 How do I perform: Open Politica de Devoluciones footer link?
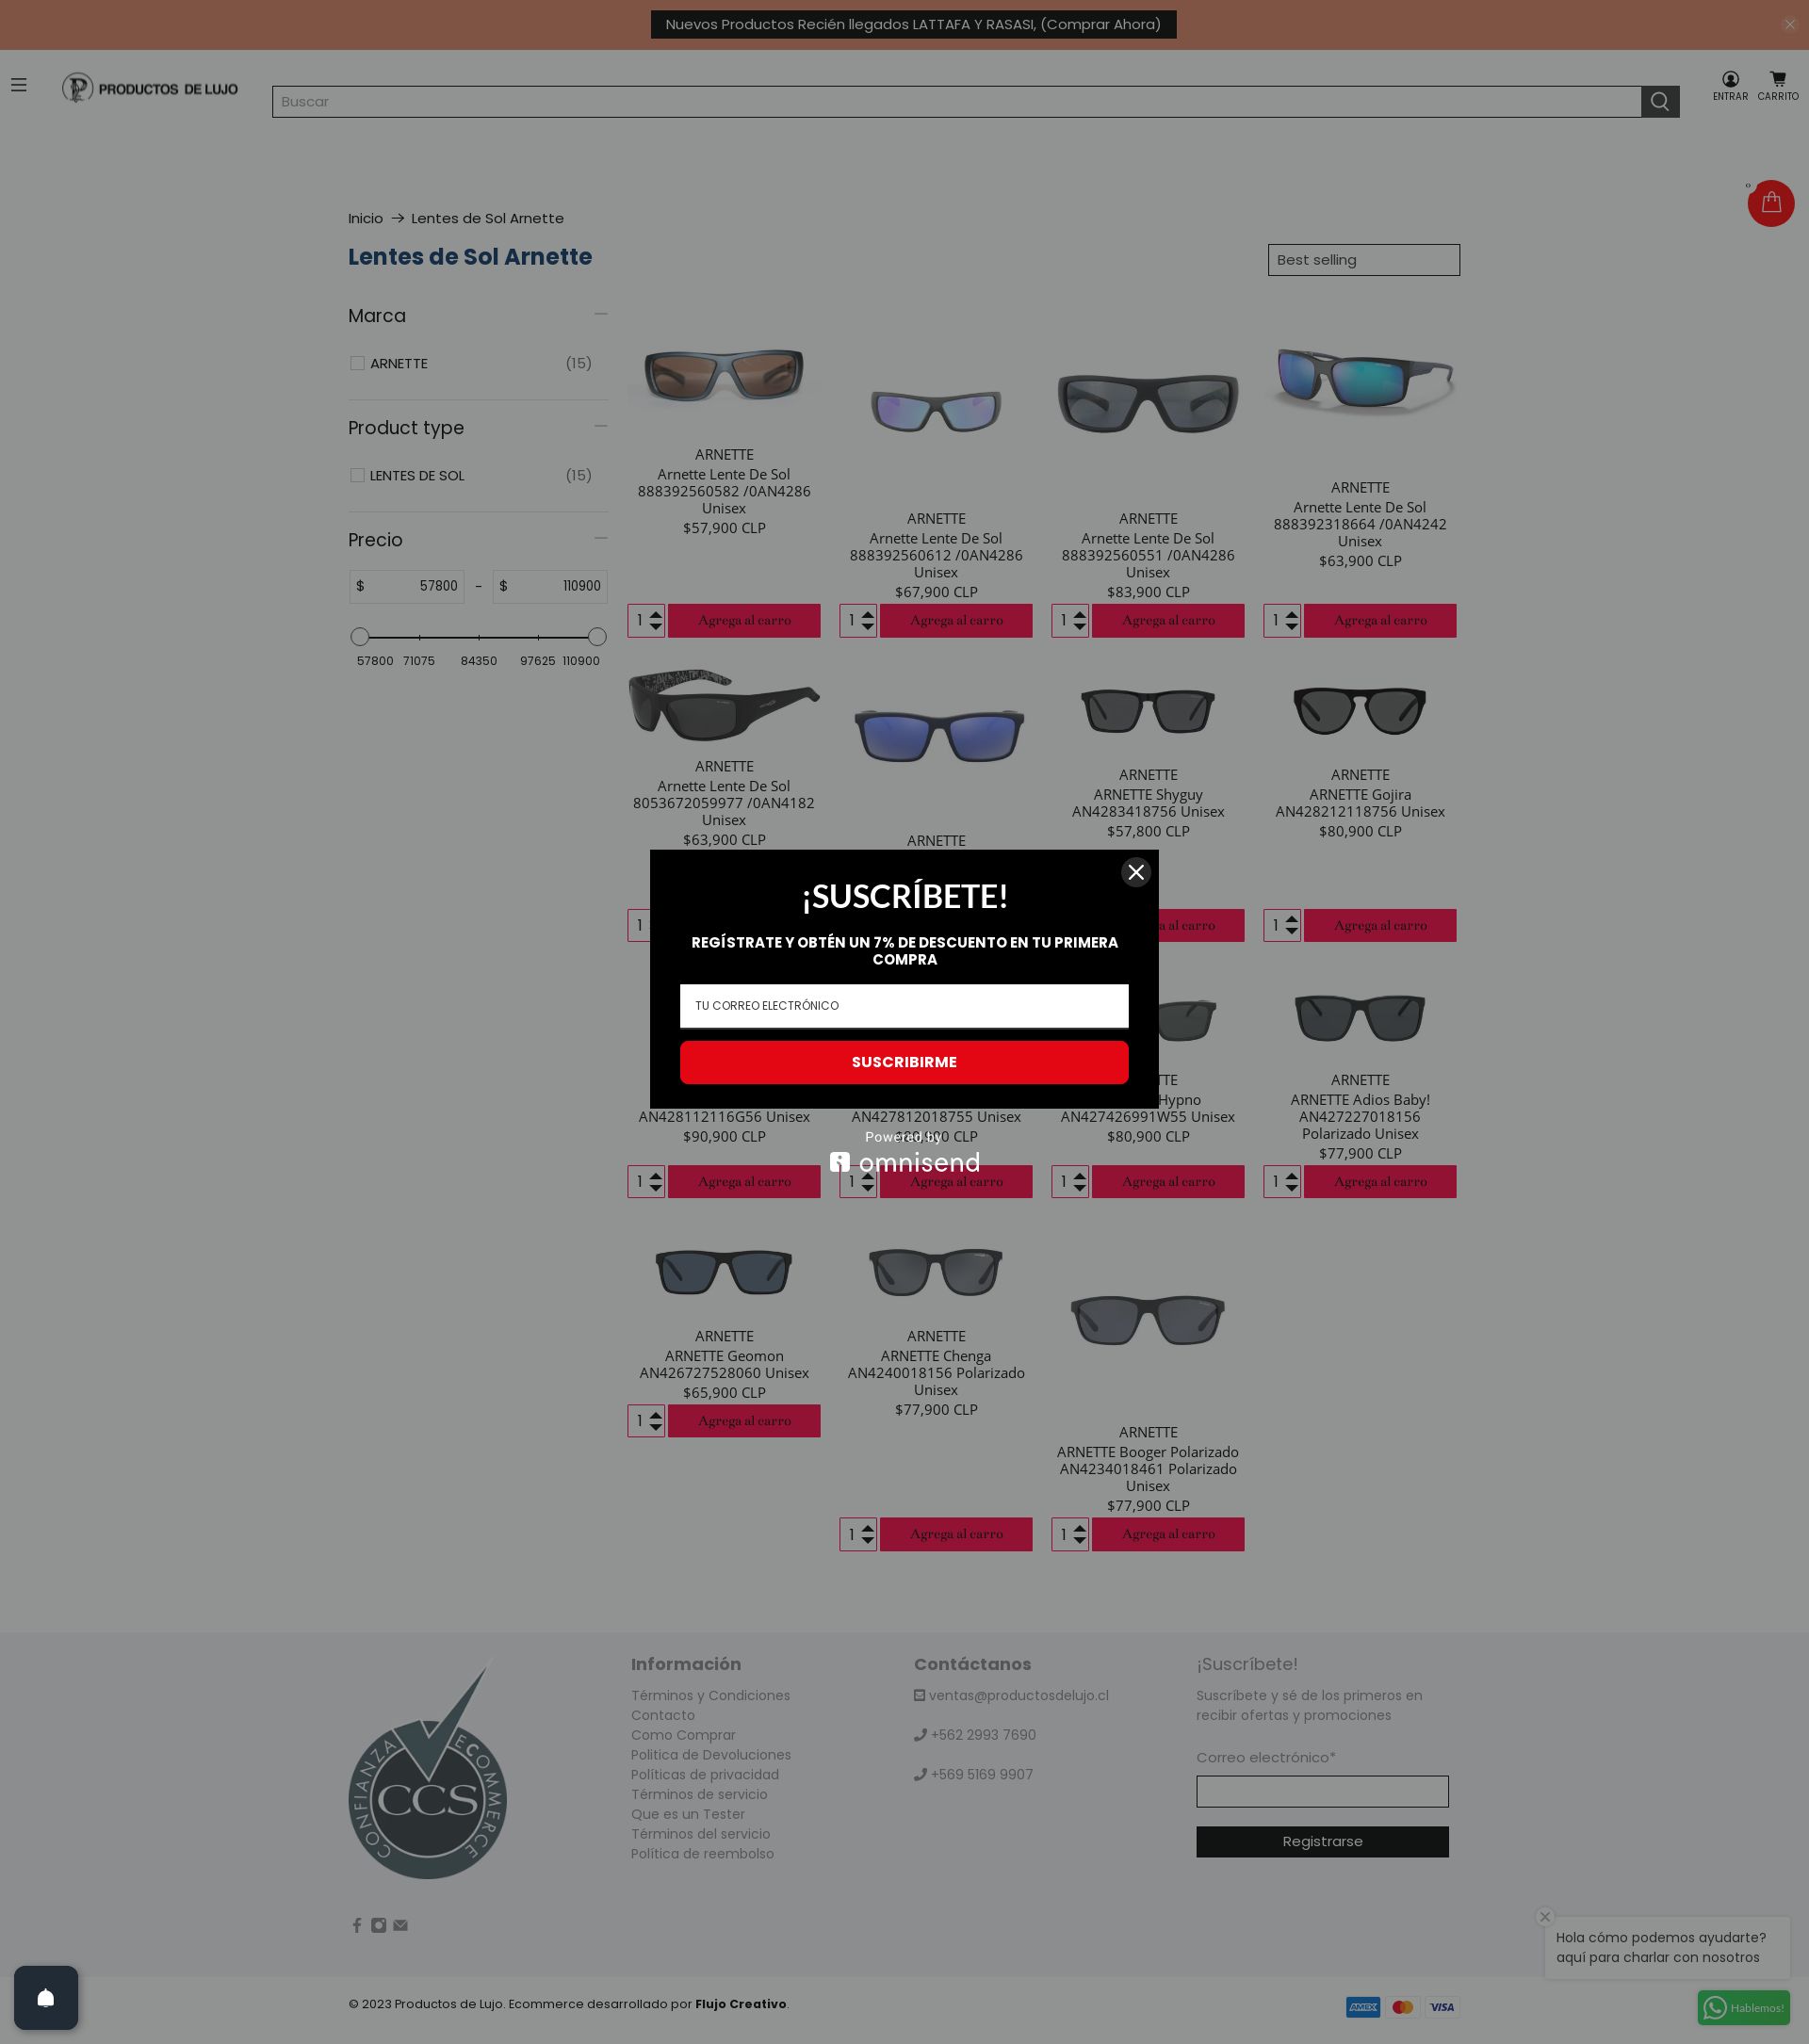(x=711, y=1755)
